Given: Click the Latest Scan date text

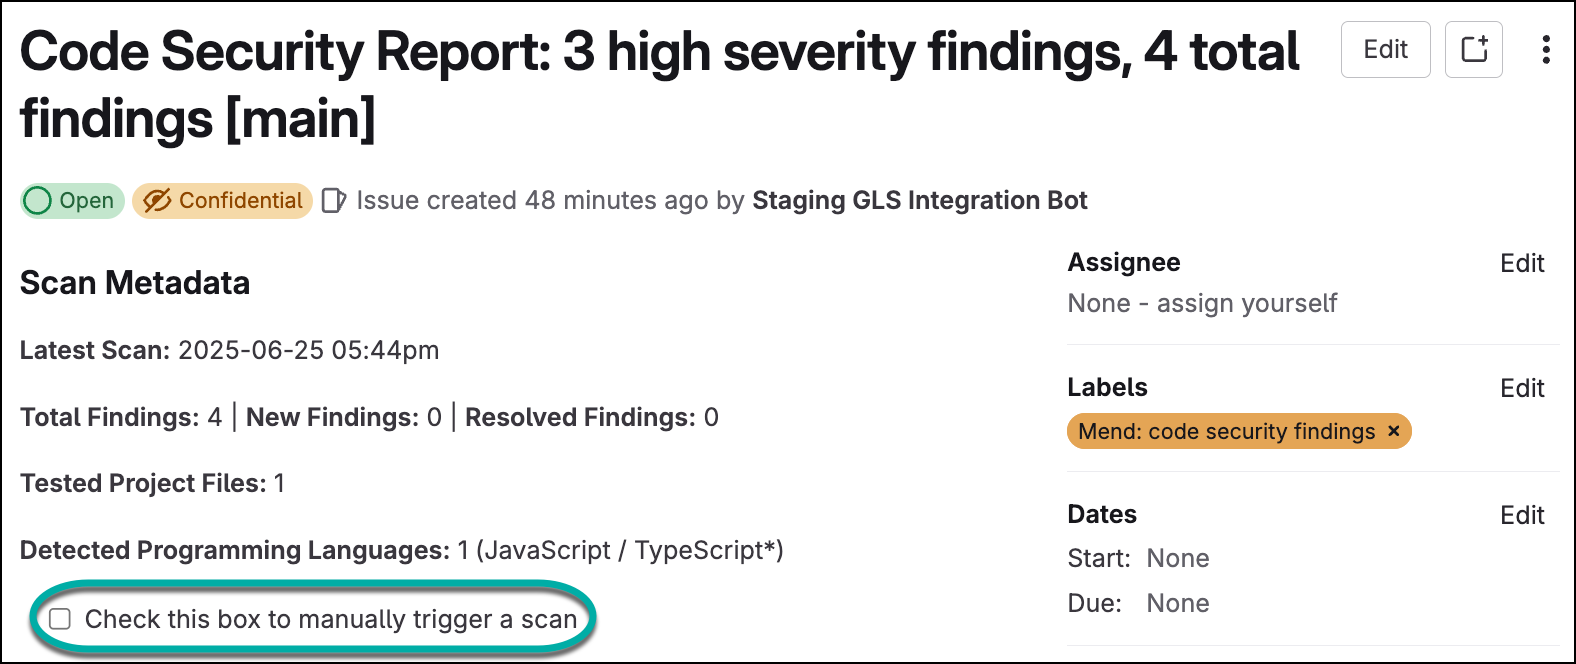Looking at the screenshot, I should tap(308, 350).
